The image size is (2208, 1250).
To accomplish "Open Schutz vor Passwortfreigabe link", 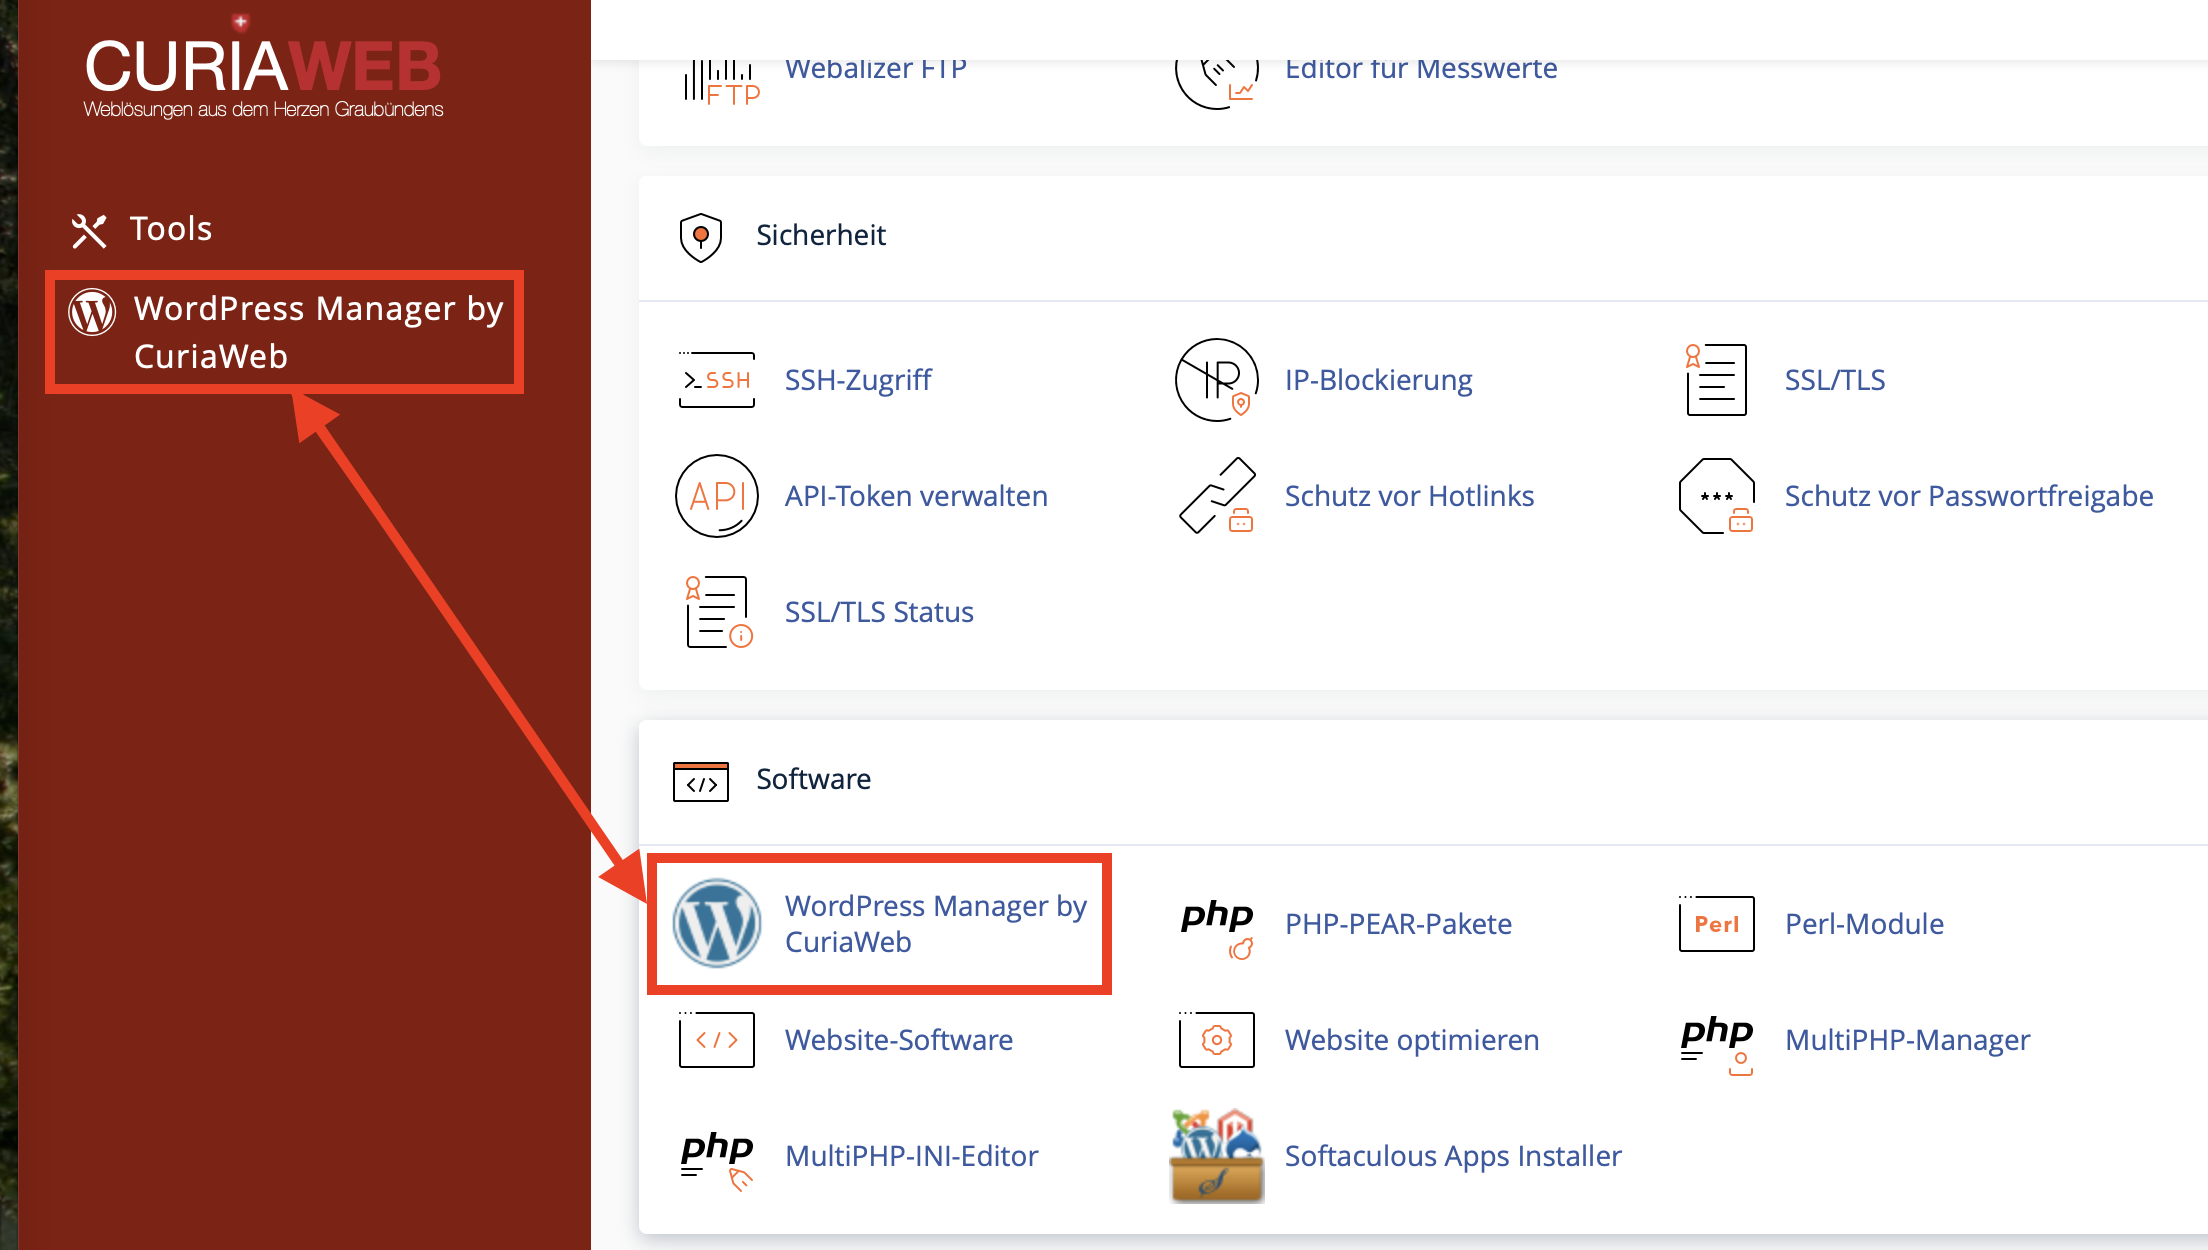I will tap(1969, 496).
